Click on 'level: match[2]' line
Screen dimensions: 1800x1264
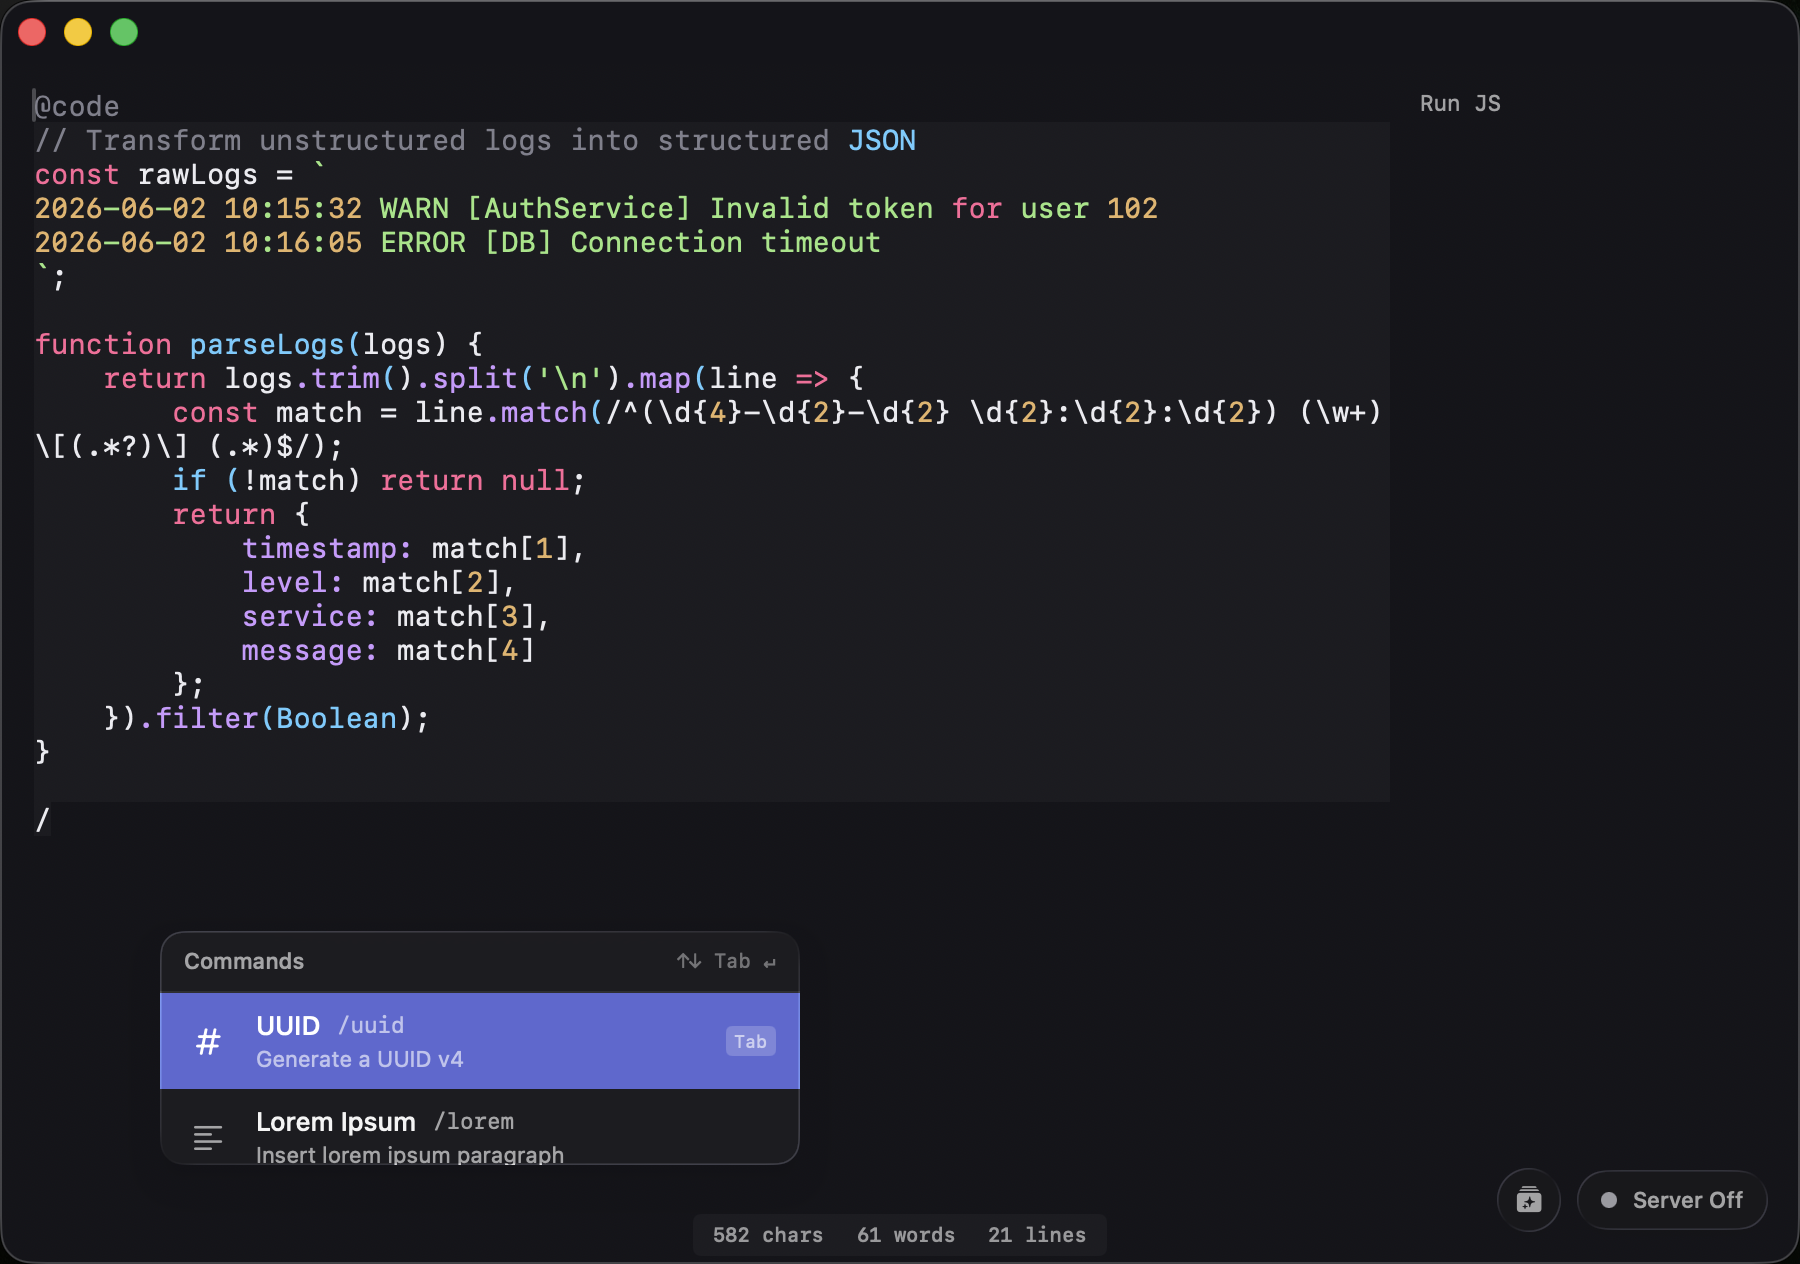pyautogui.click(x=378, y=582)
